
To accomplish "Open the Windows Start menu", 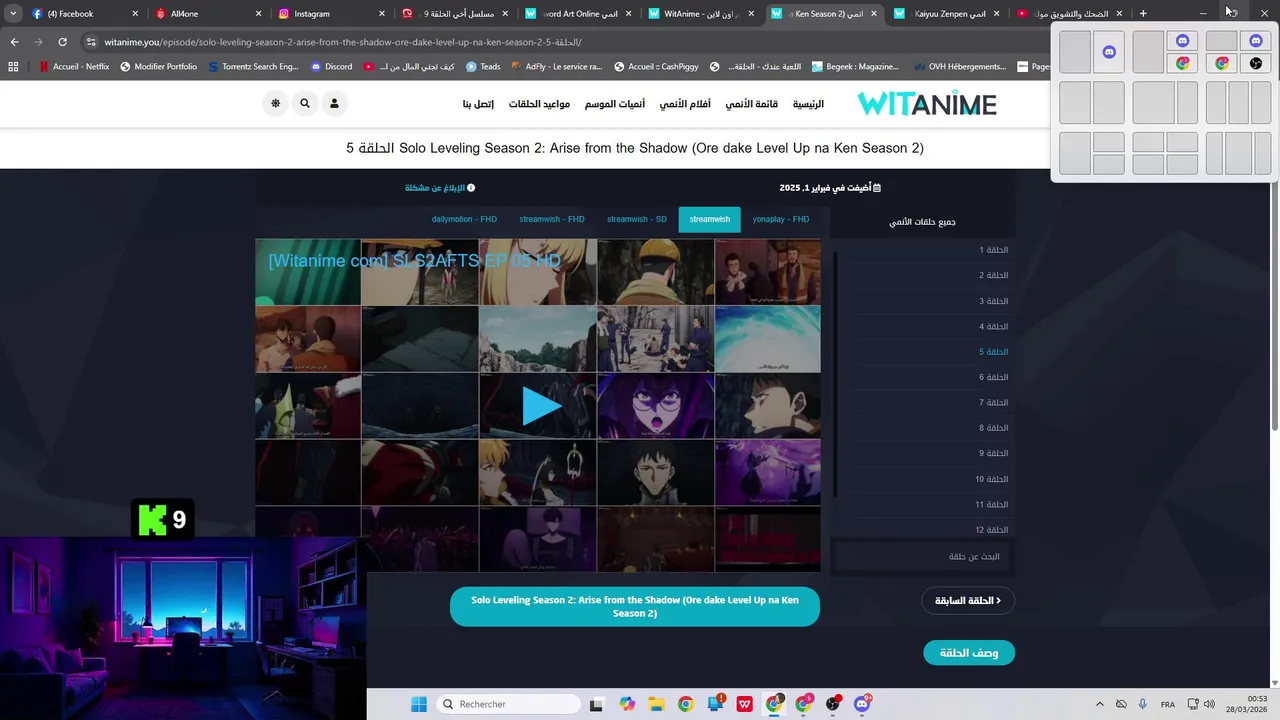I will [418, 704].
